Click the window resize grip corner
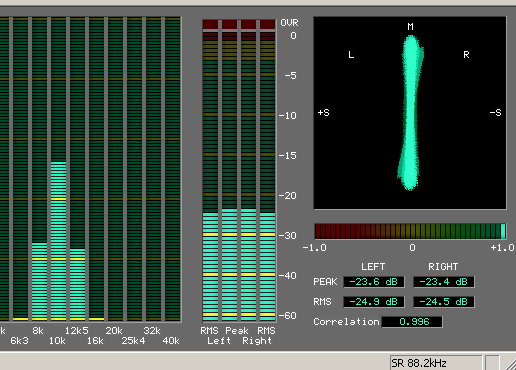This screenshot has height=370, width=516. click(x=509, y=363)
